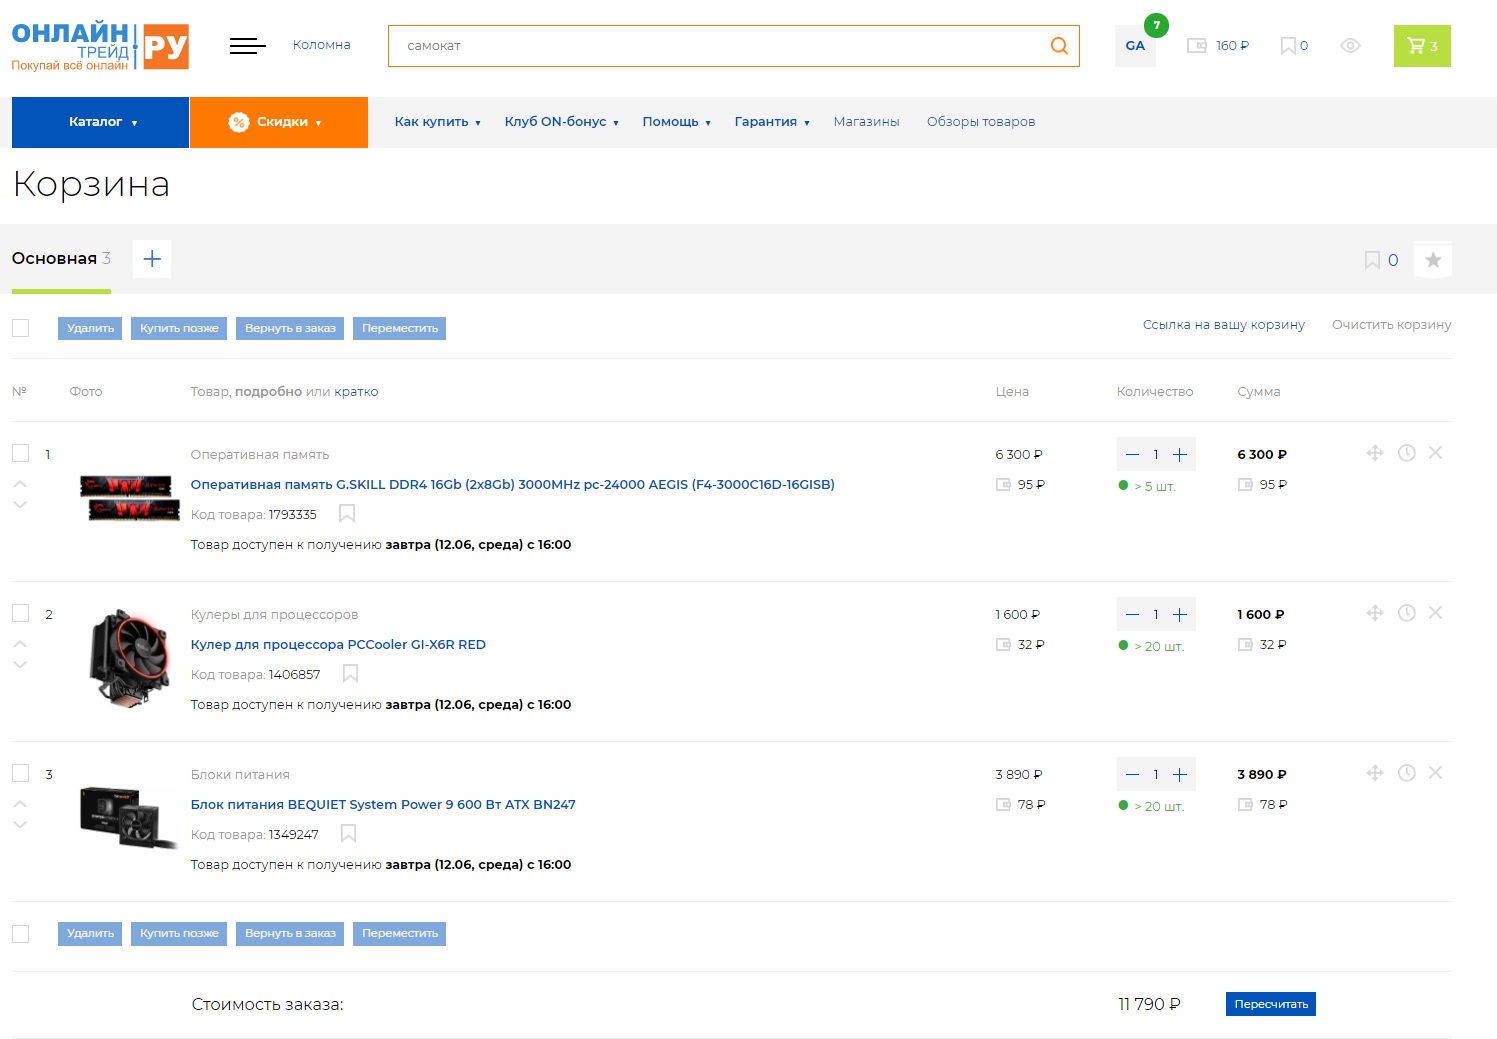The image size is (1497, 1039).
Task: Open the Обзоры товаров menu item
Action: (x=981, y=122)
